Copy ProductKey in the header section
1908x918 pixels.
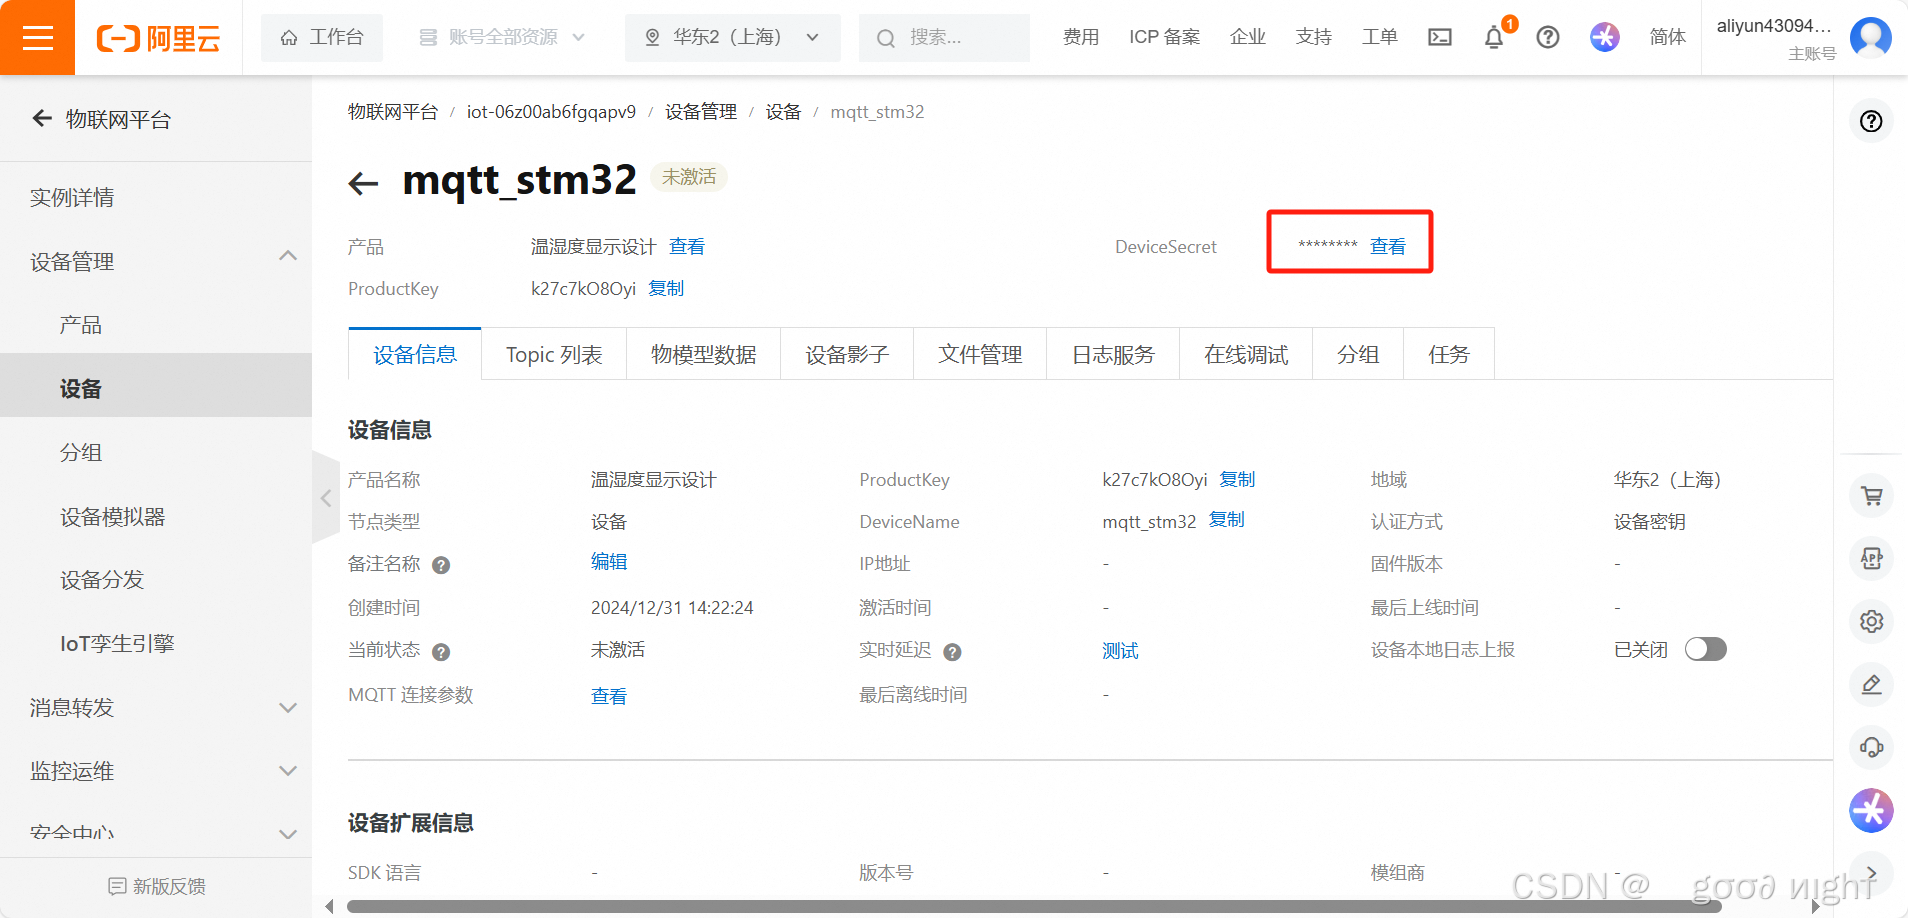pyautogui.click(x=666, y=289)
